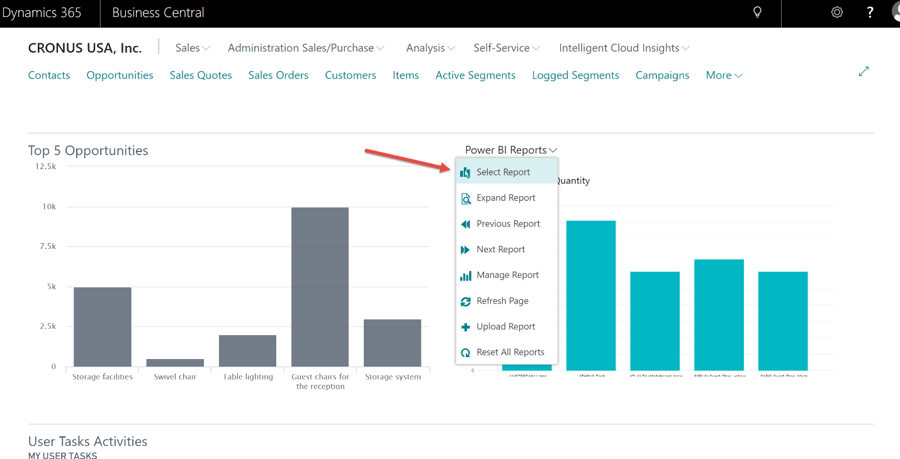The width and height of the screenshot is (900, 459).
Task: Click the Swivel chair axis label
Action: (x=175, y=377)
